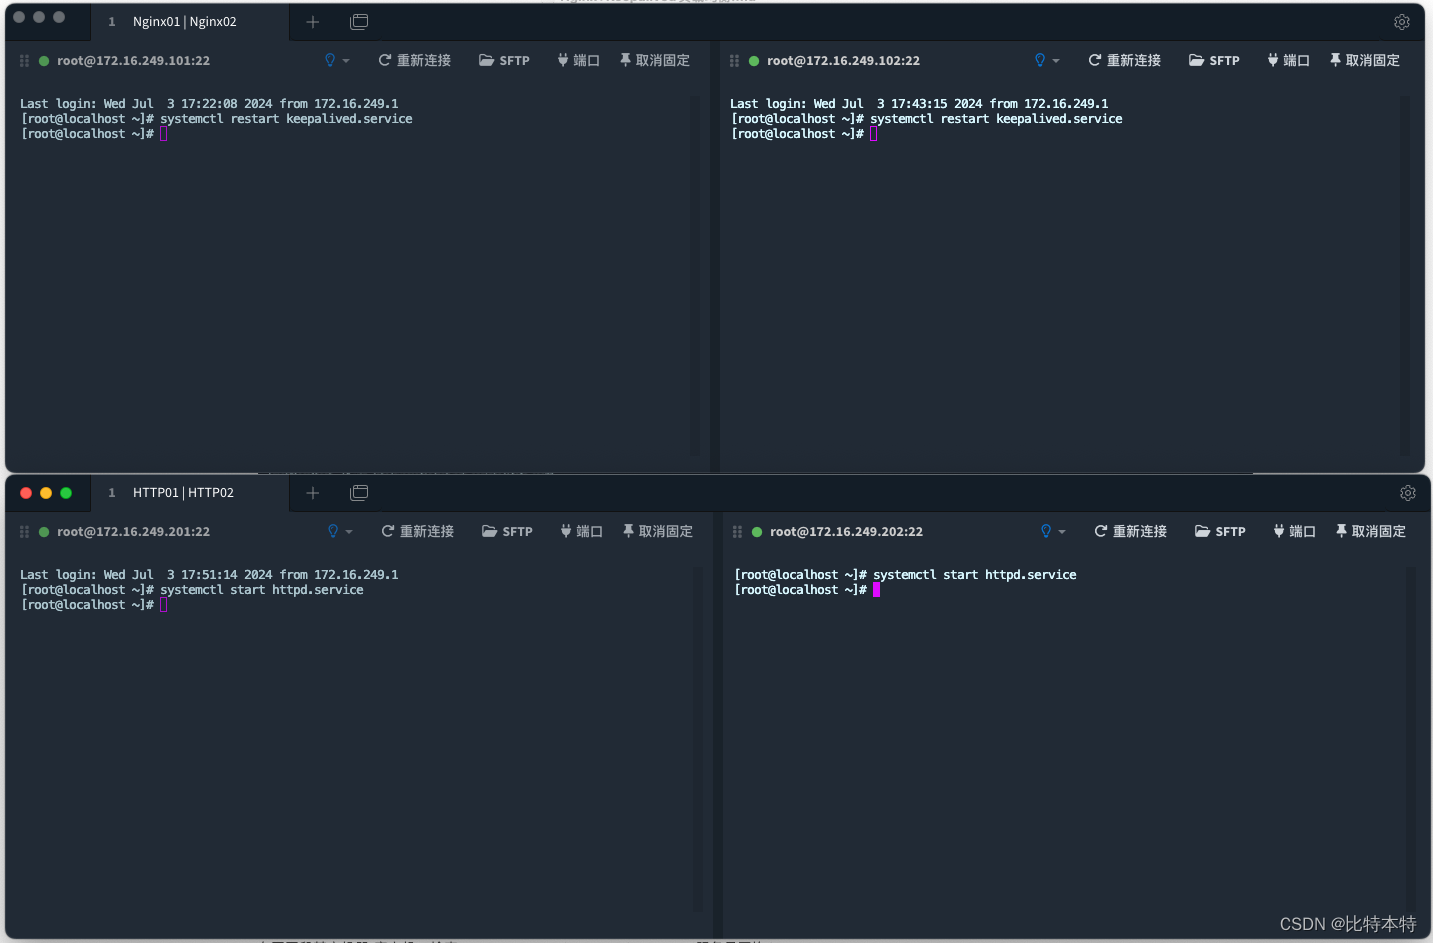Screen dimensions: 1433x943
Task: Open port (端口) settings for 172.16.249.201
Action: tap(581, 532)
